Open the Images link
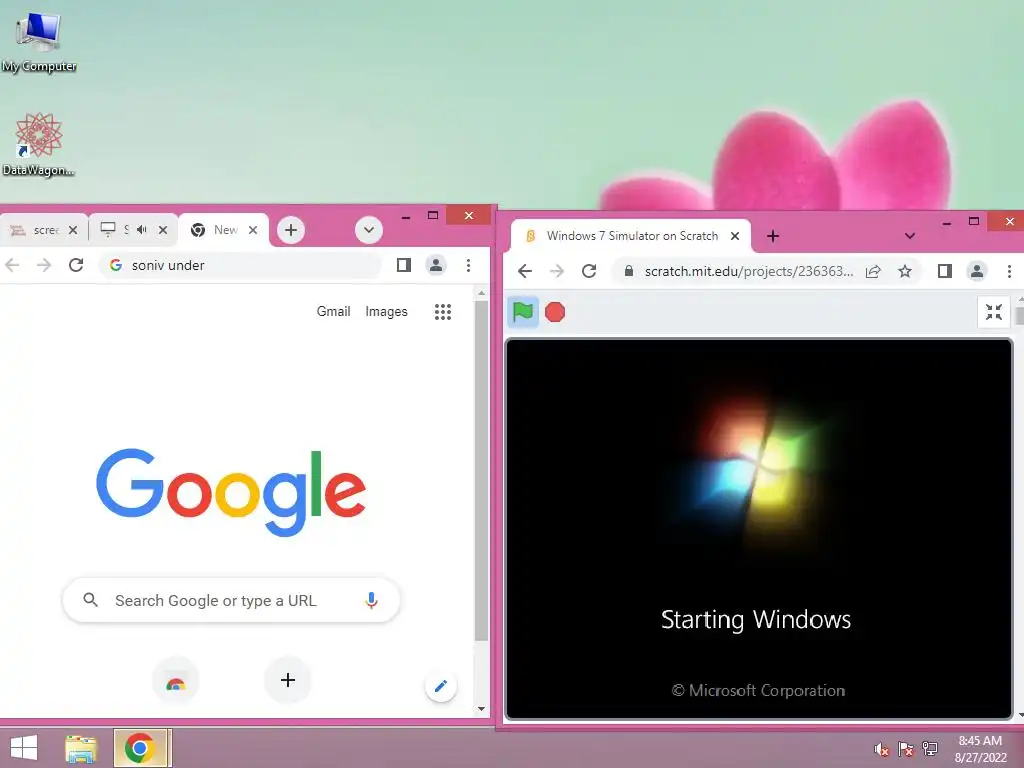 click(x=386, y=312)
